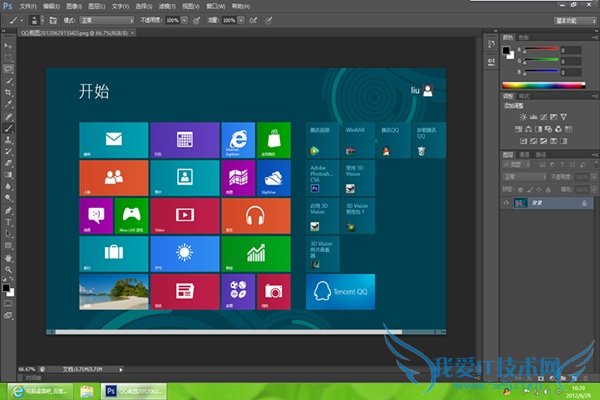The height and width of the screenshot is (400, 600).
Task: Open the flow slider dropdown arrow
Action: coord(241,20)
